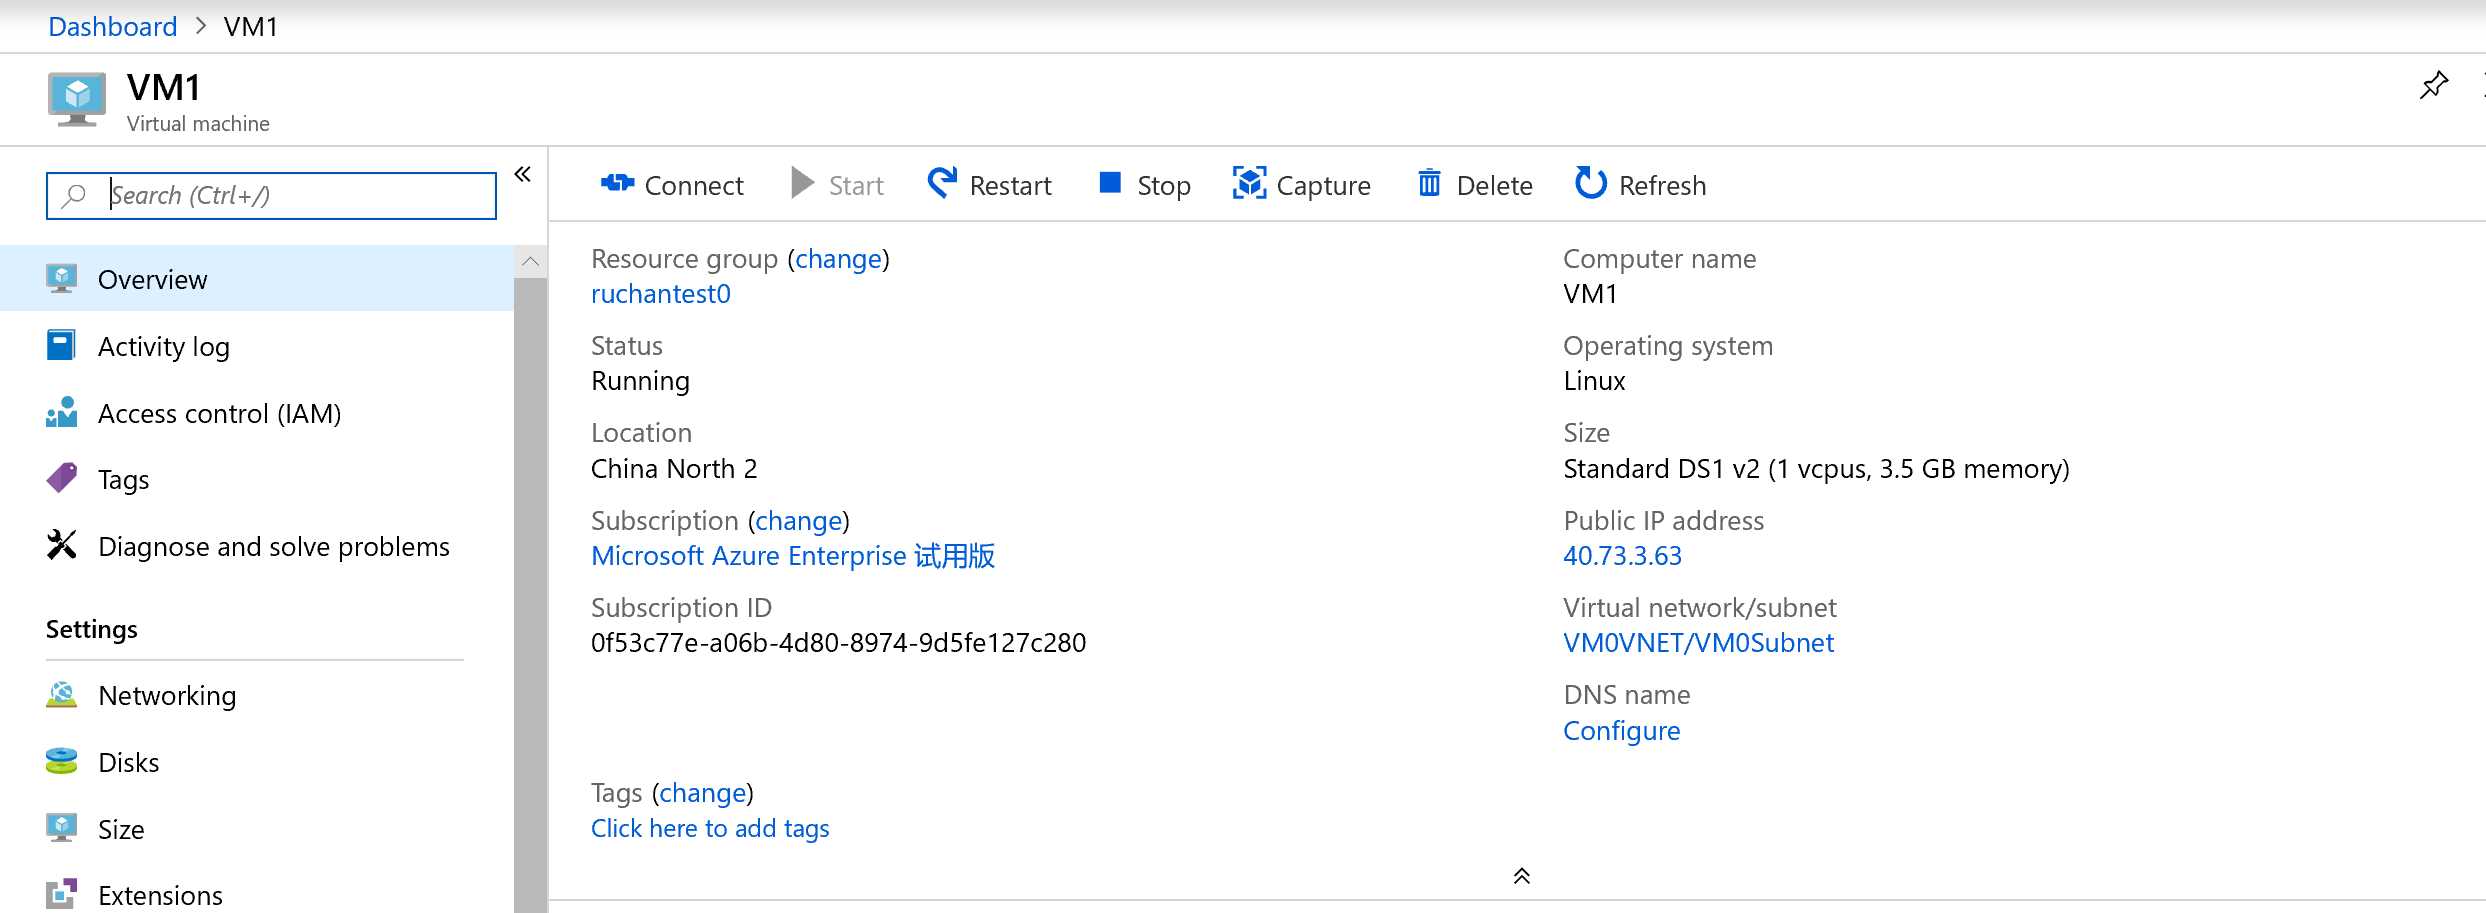The width and height of the screenshot is (2486, 913).
Task: Click the Stop square icon
Action: tap(1110, 182)
